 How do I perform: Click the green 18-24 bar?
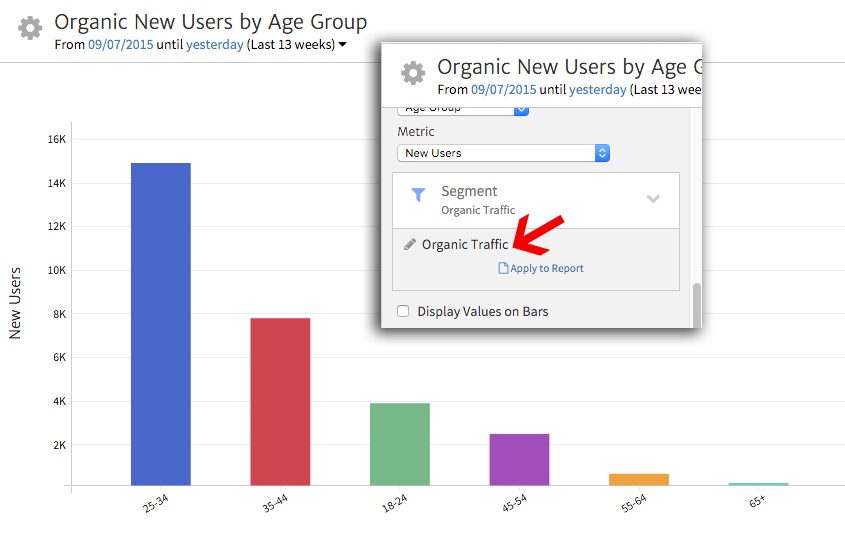click(399, 444)
